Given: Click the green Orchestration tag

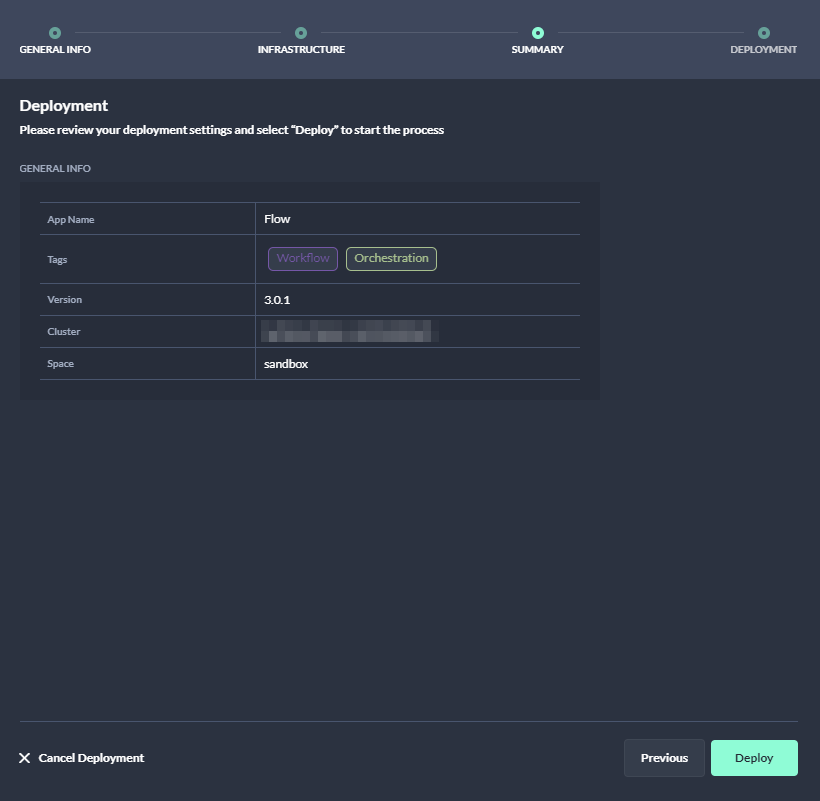Looking at the screenshot, I should point(391,259).
